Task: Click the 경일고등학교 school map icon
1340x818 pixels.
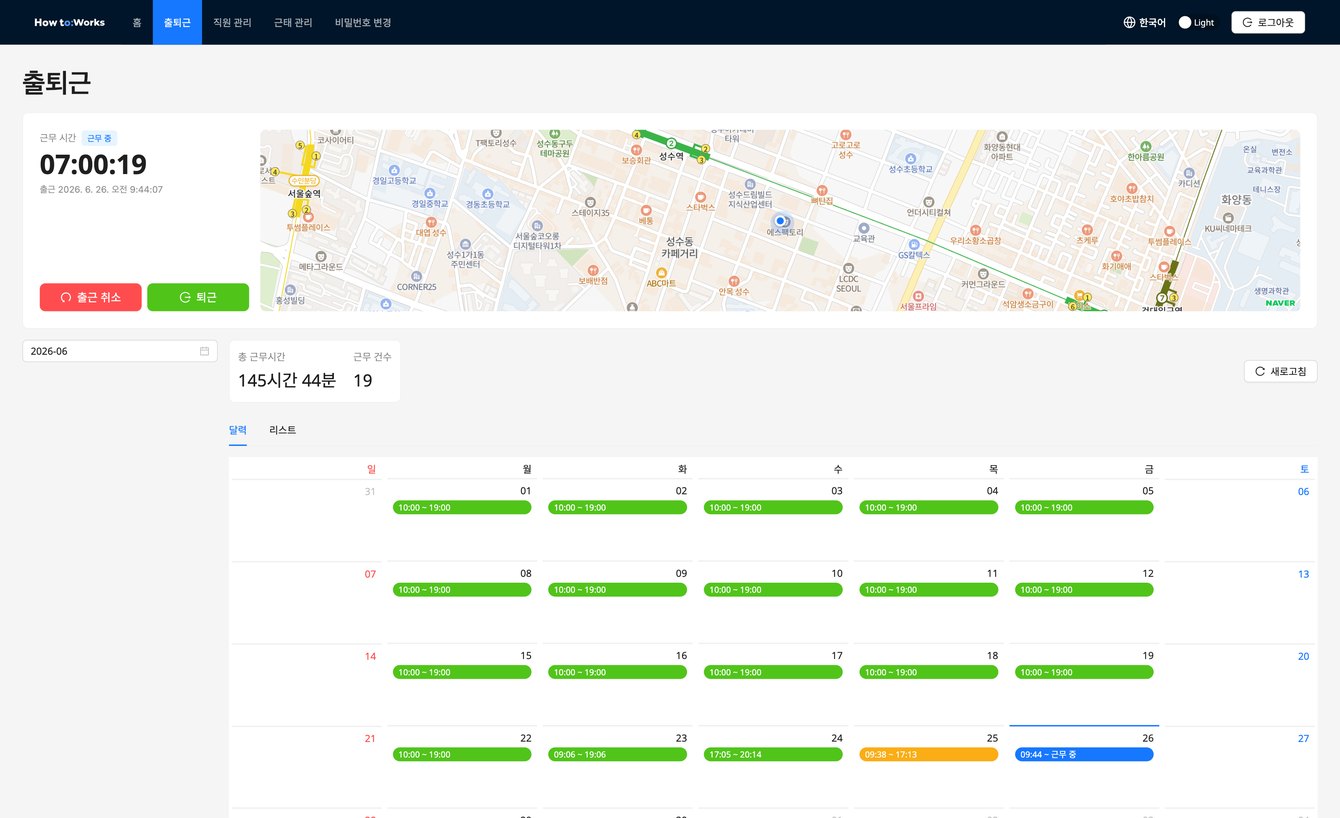Action: [x=392, y=171]
